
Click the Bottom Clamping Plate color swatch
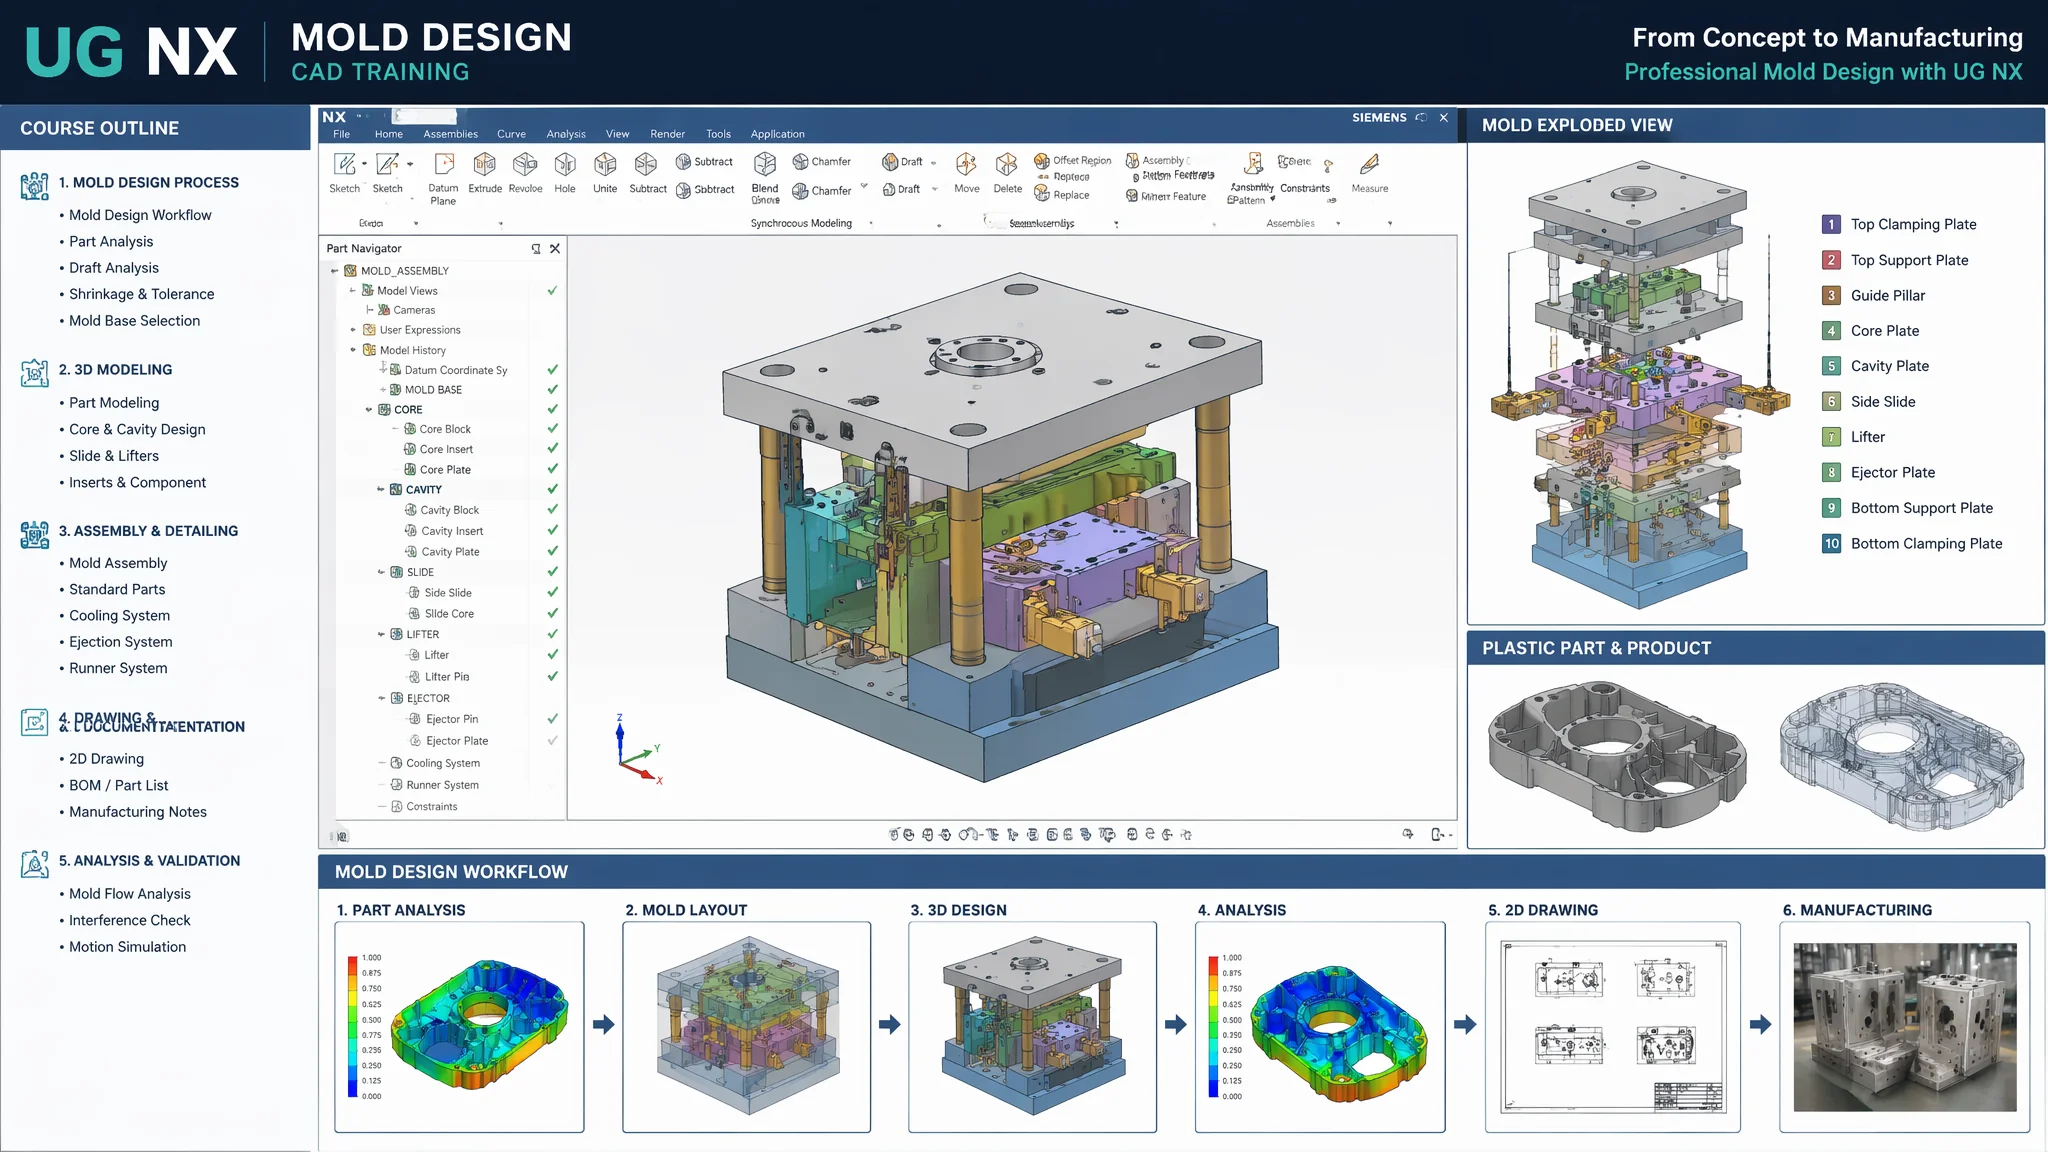pos(1831,544)
